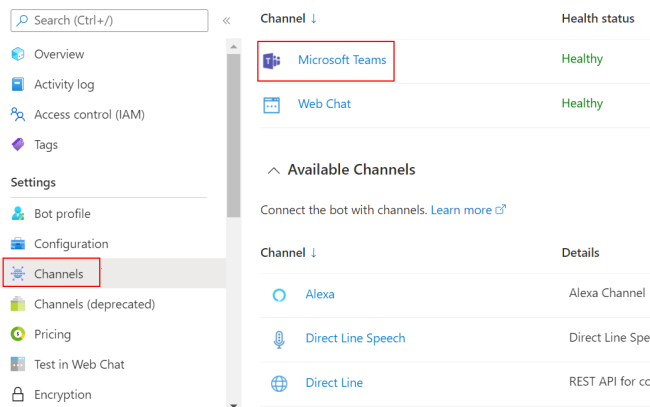The image size is (650, 407).
Task: Click the Overview cube icon
Action: [x=17, y=54]
